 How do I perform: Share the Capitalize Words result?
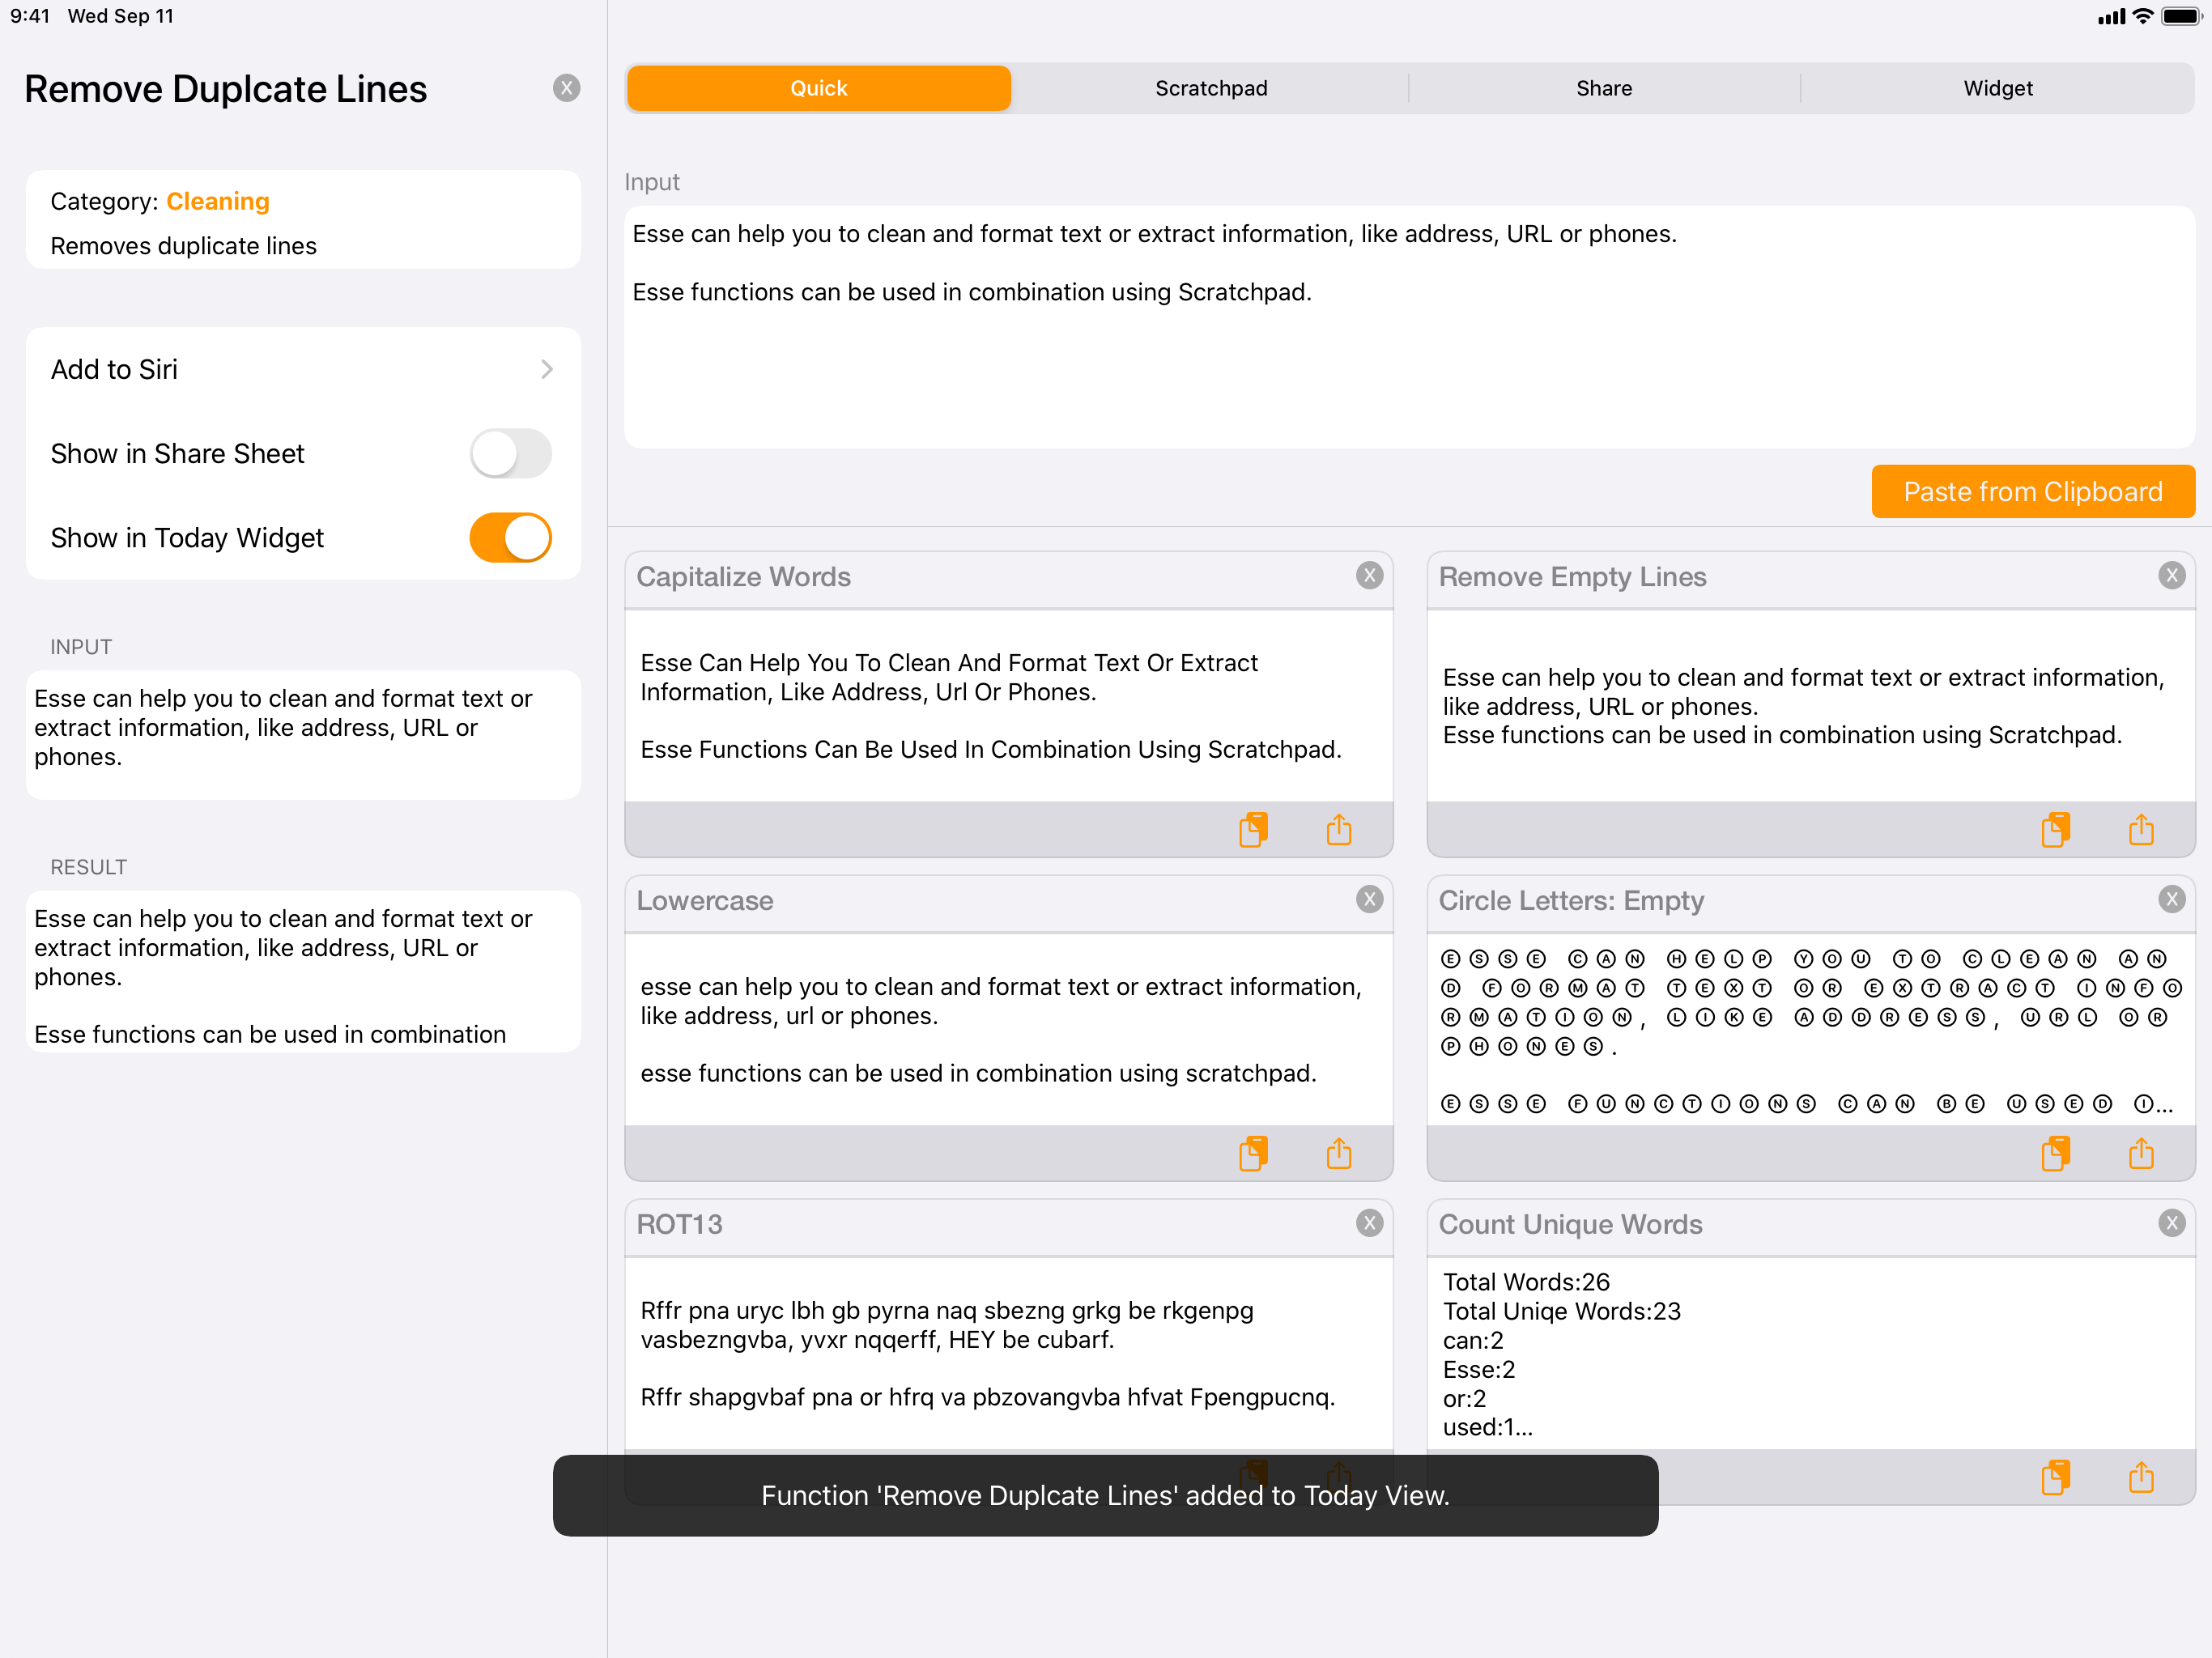pyautogui.click(x=1339, y=829)
